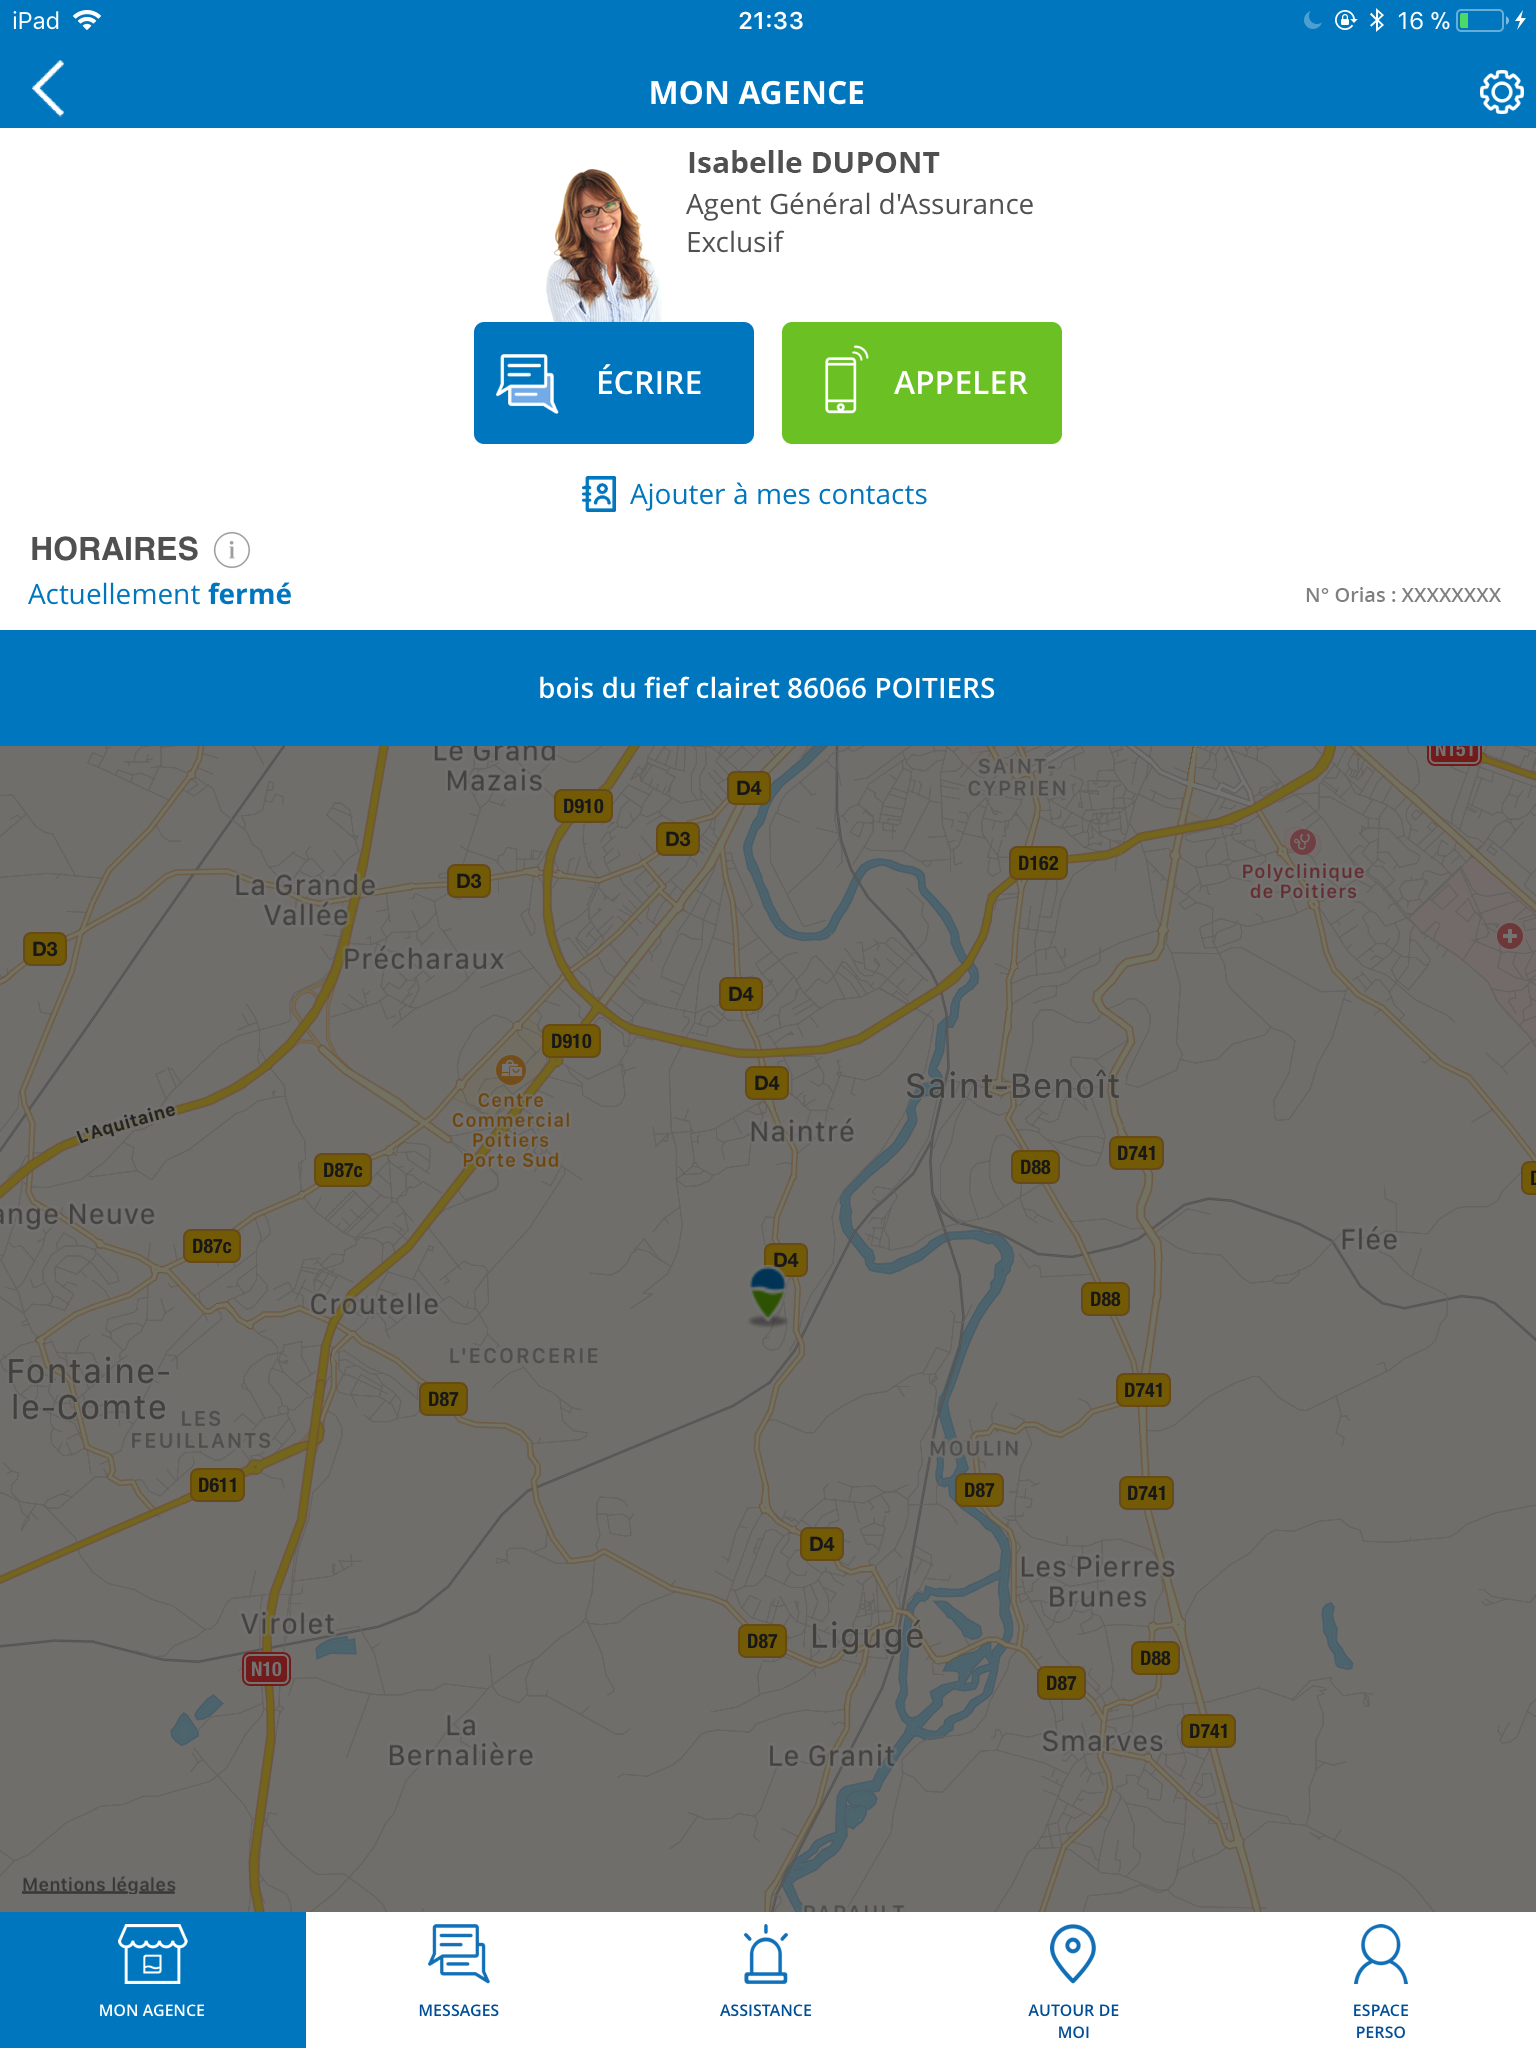Tap the N° Orias number text
Image resolution: width=1536 pixels, height=2048 pixels.
pos(1403,595)
